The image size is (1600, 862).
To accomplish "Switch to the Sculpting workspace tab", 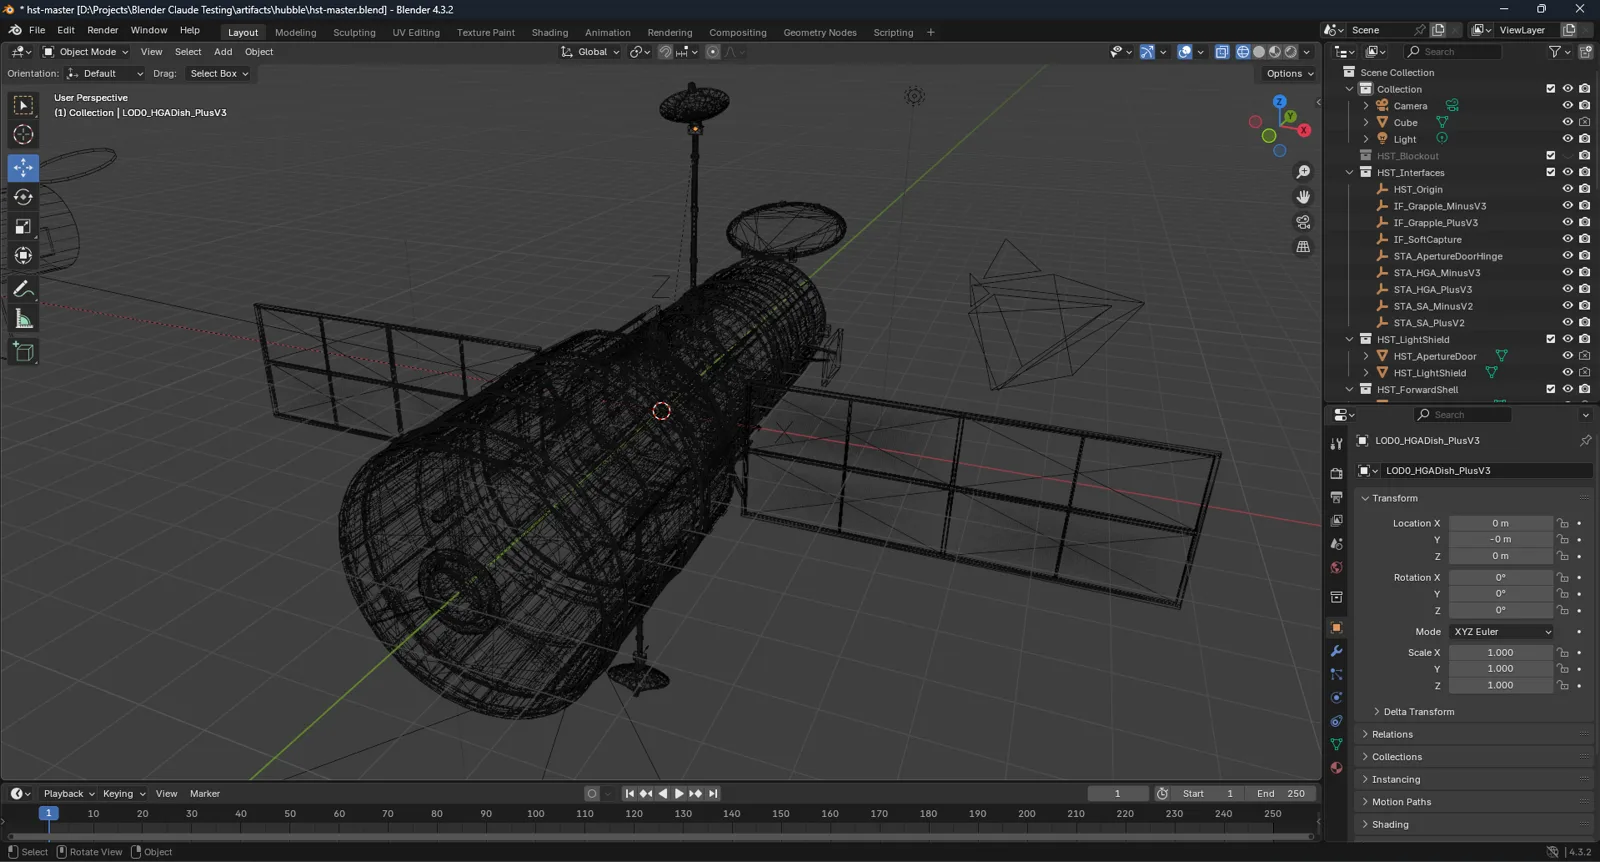I will tap(354, 32).
